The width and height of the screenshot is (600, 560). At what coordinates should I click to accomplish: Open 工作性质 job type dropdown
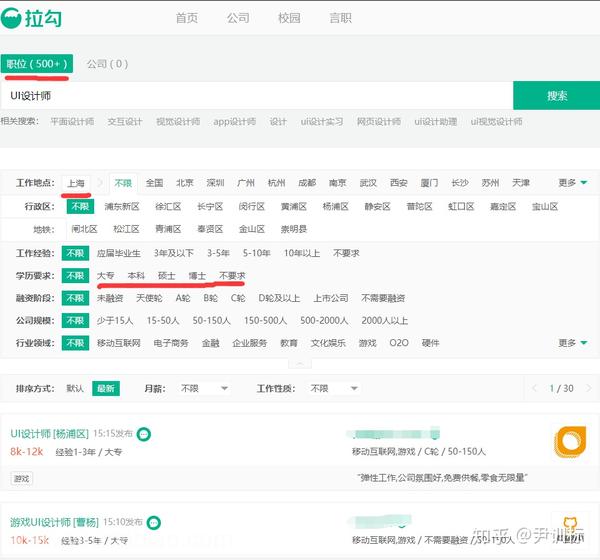pyautogui.click(x=334, y=389)
